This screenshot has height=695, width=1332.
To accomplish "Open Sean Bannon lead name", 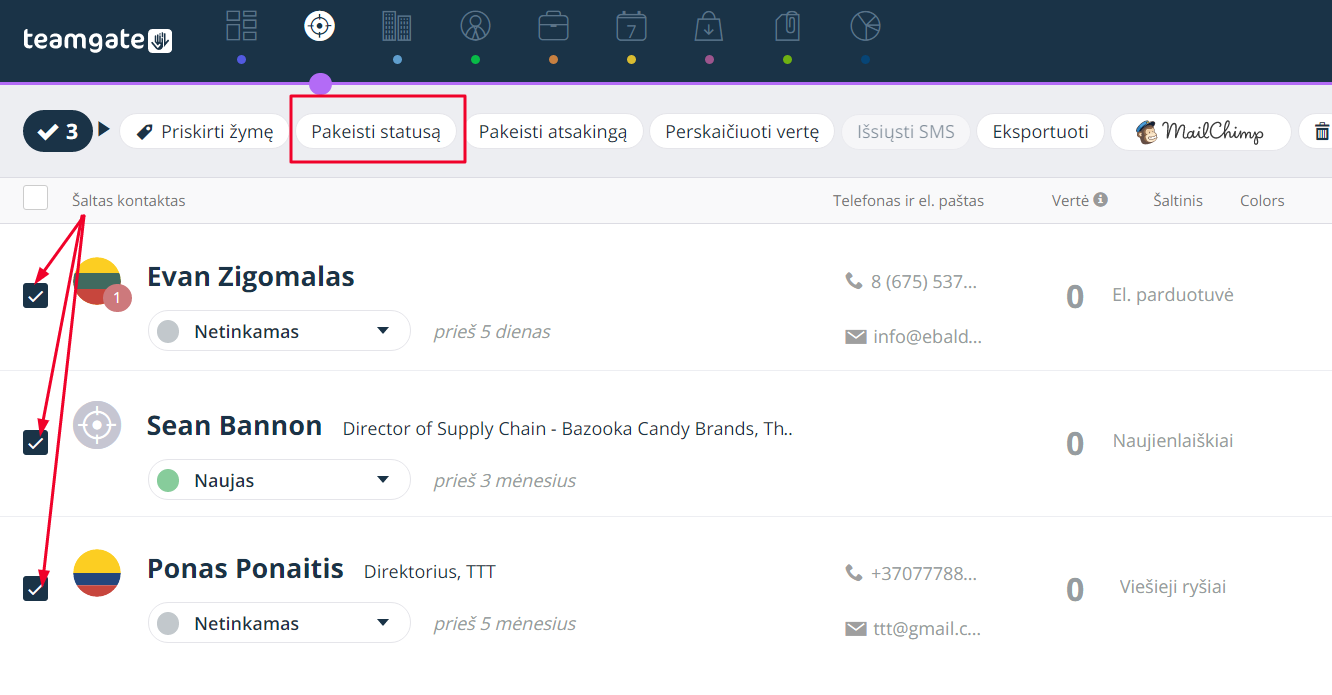I will (x=235, y=426).
